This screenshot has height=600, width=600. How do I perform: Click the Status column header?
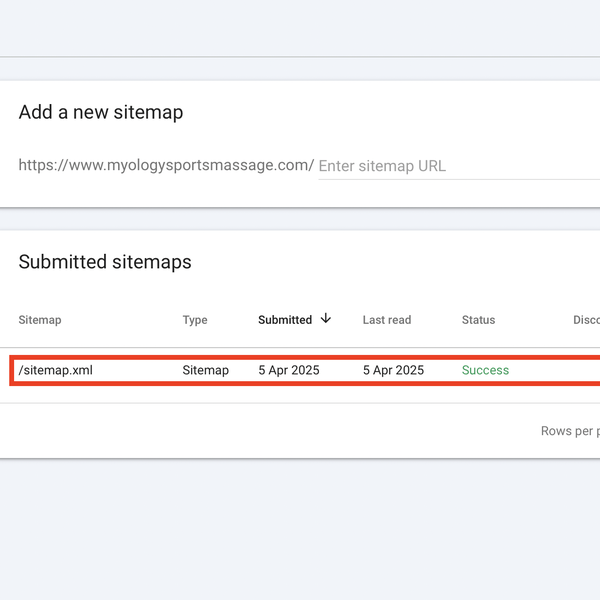click(478, 320)
